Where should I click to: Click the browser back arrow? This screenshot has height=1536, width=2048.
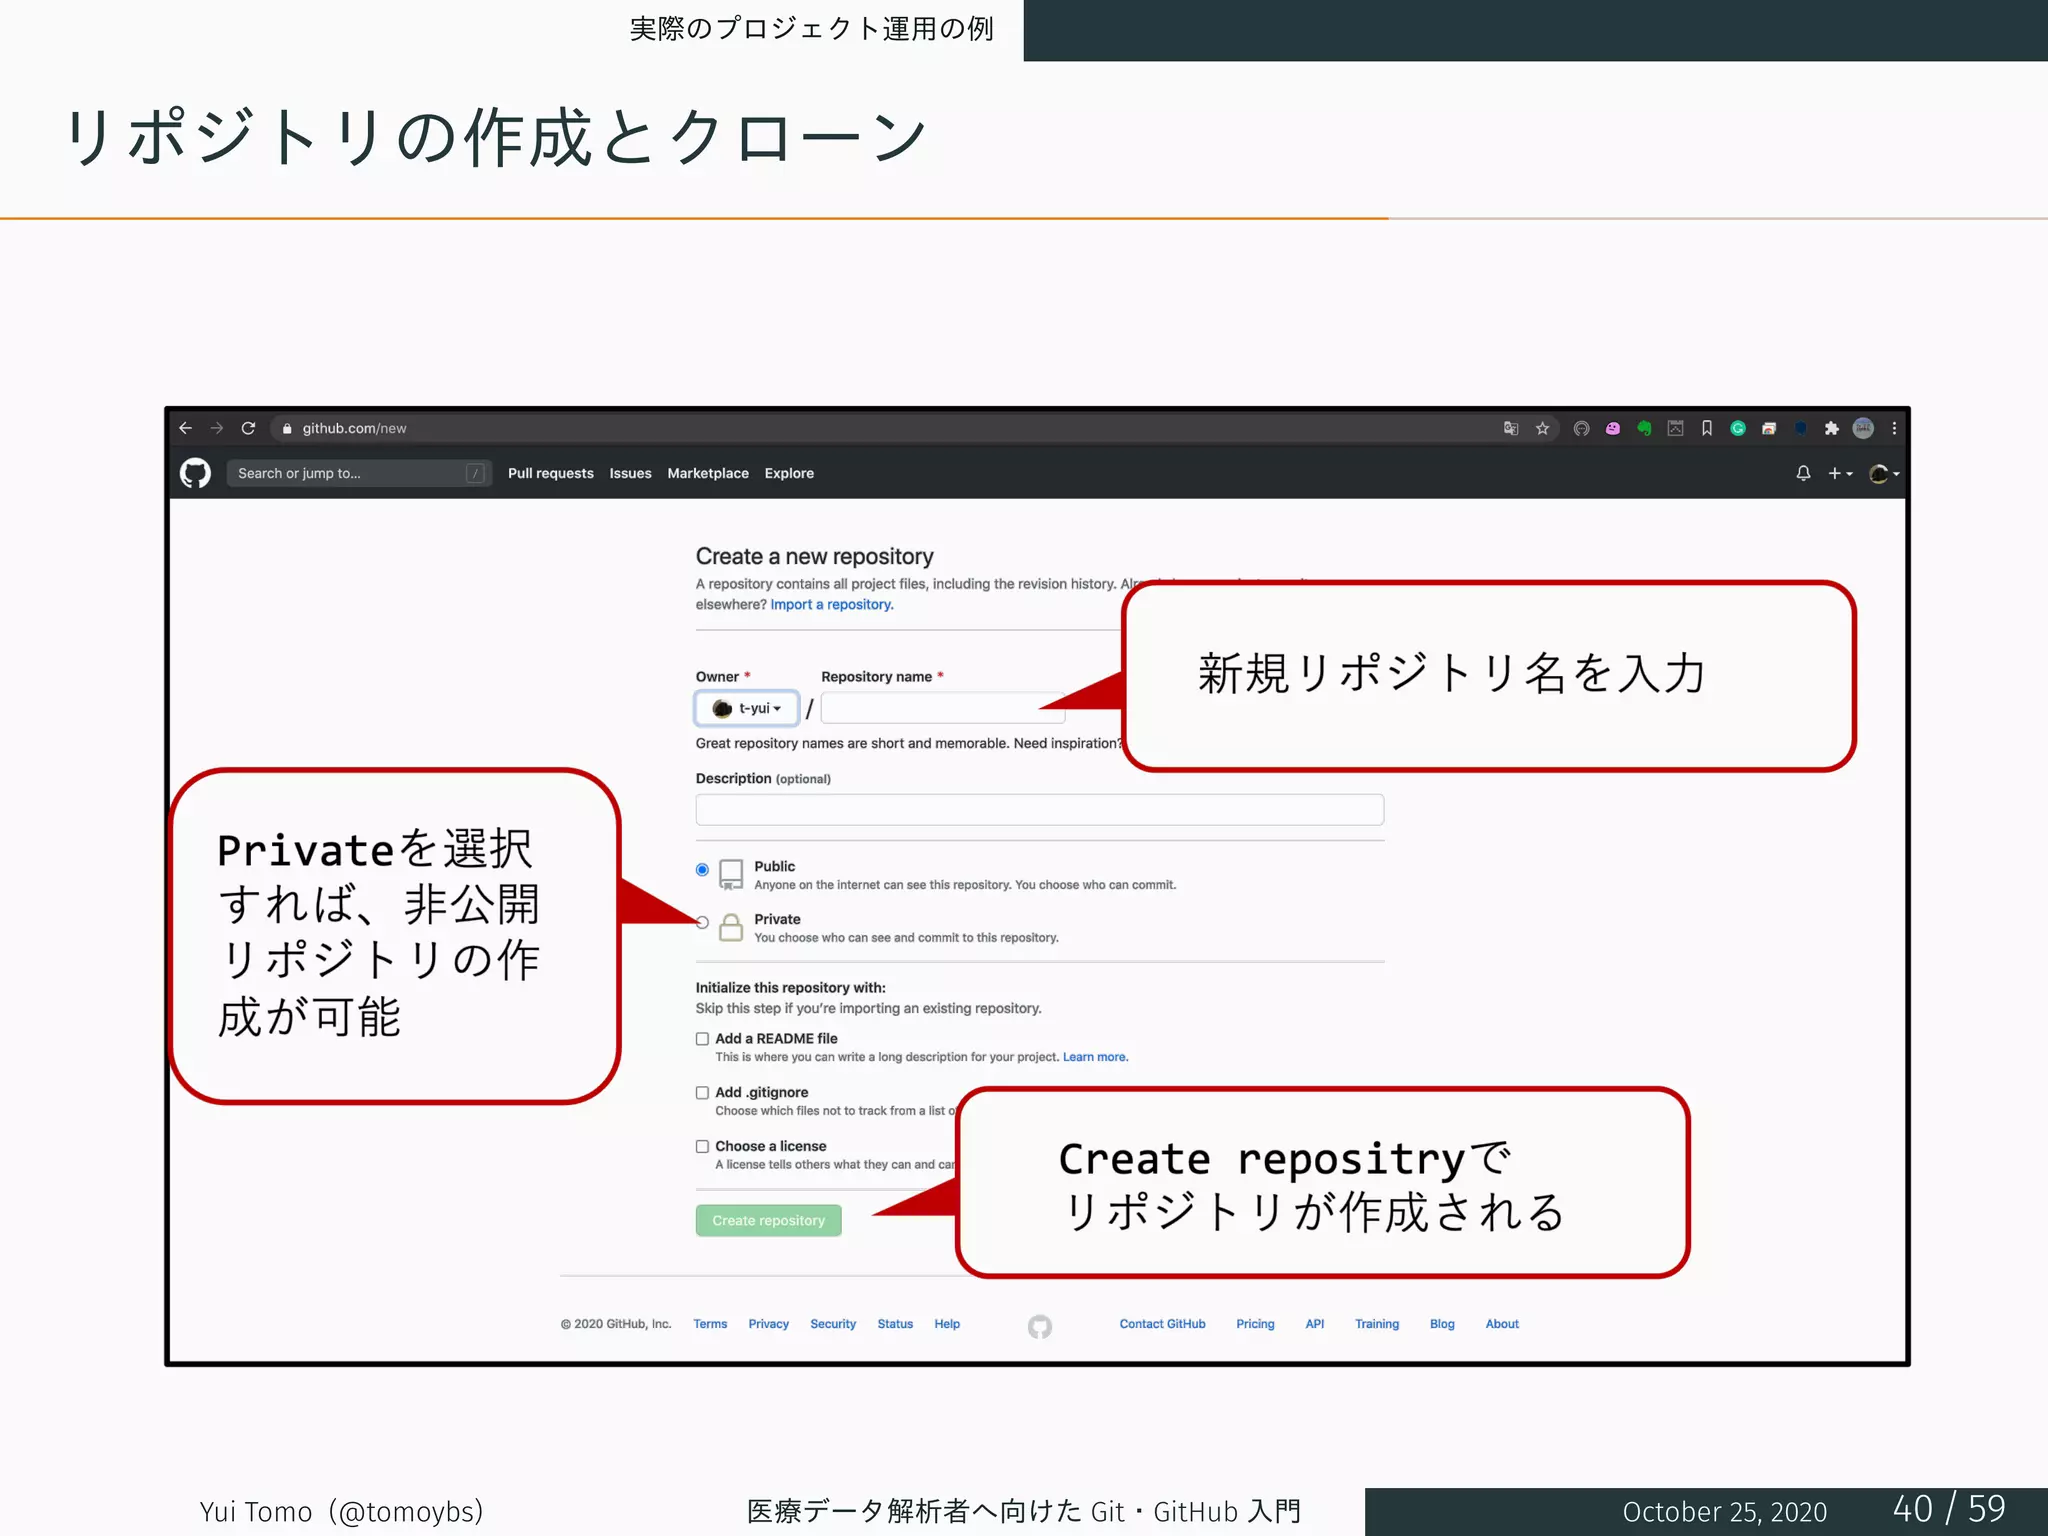click(185, 428)
